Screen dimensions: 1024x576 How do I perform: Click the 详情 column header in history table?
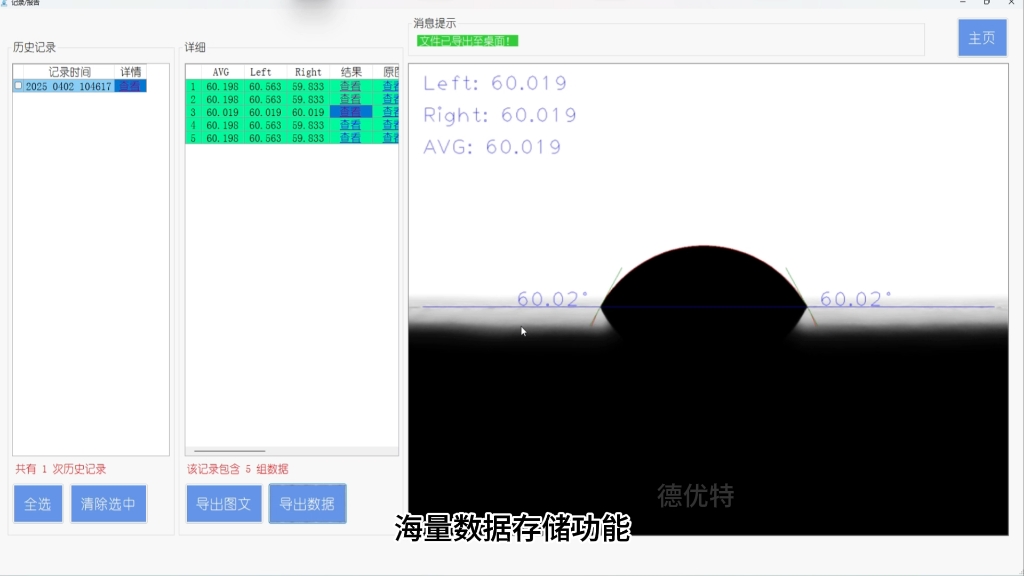[x=131, y=72]
